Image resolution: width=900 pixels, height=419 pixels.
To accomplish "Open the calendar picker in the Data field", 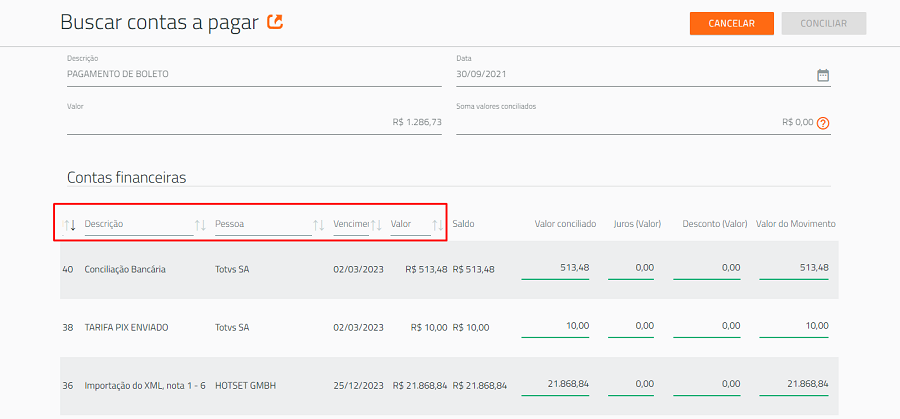I will click(823, 75).
